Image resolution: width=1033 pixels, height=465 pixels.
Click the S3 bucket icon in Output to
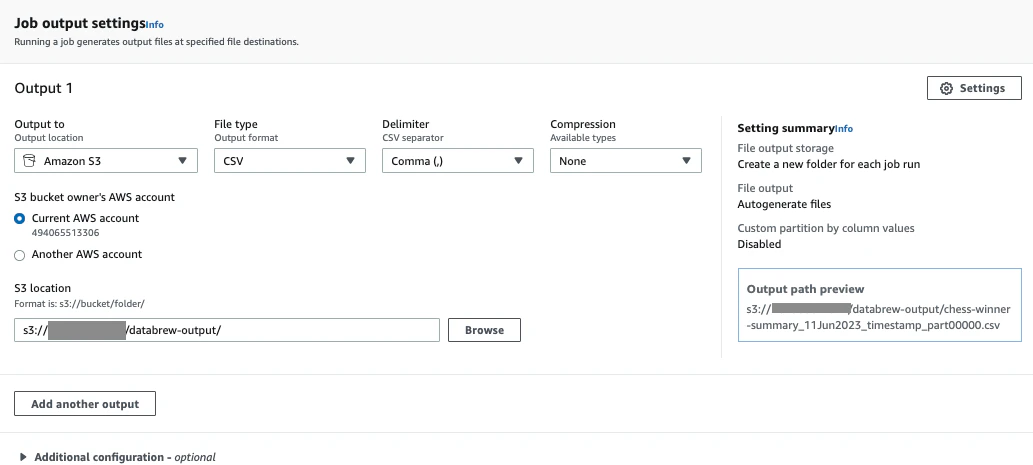(29, 161)
